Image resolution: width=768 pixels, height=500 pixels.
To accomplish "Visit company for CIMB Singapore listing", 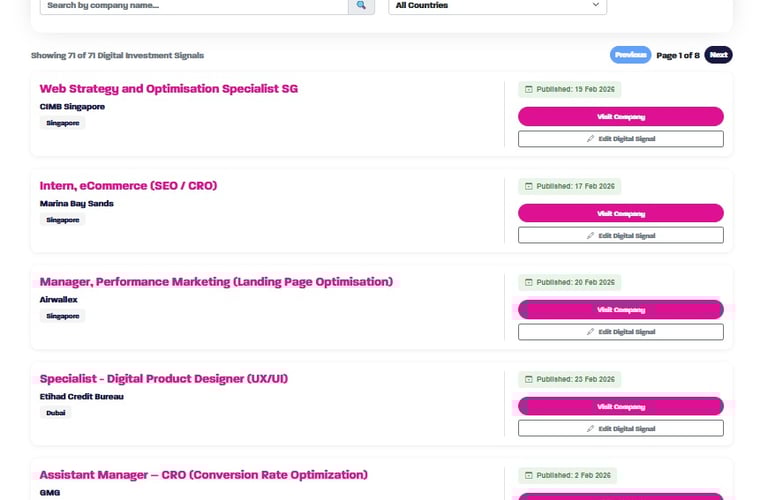I will click(620, 116).
